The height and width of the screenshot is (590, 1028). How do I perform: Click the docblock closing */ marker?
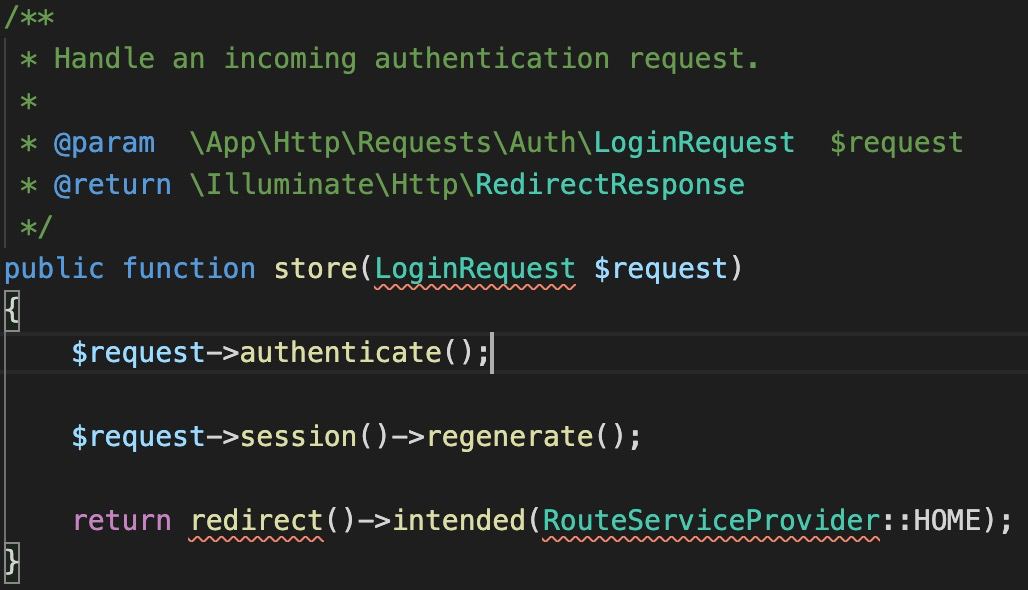pos(36,227)
